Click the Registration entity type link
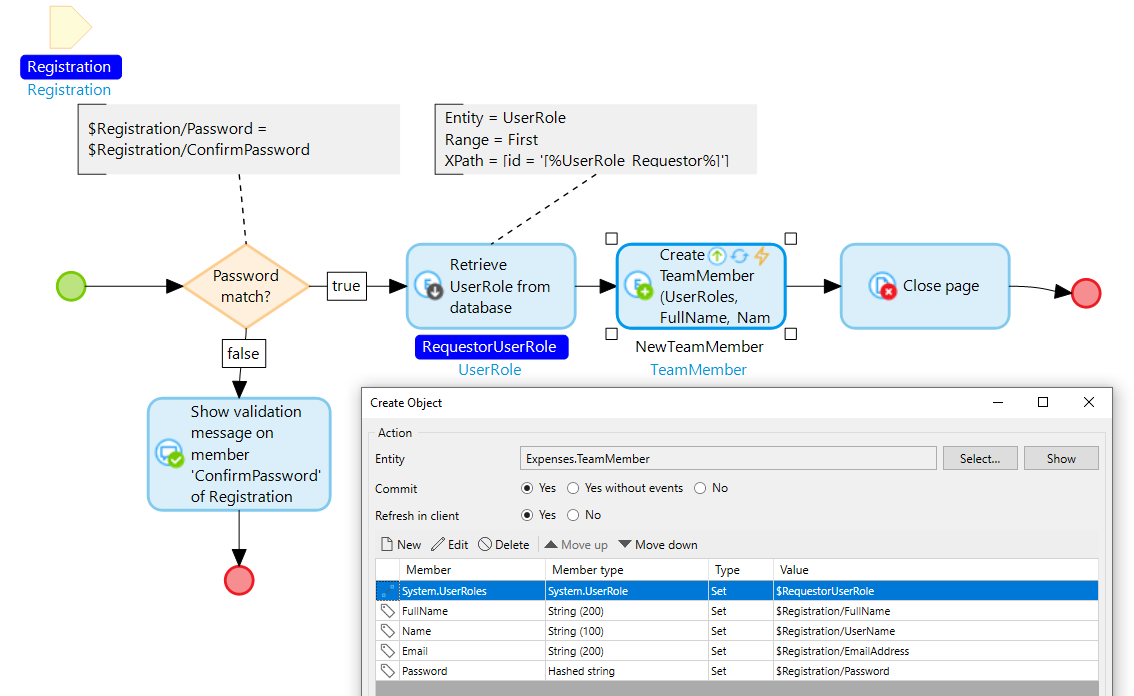The width and height of the screenshot is (1134, 696). point(69,90)
